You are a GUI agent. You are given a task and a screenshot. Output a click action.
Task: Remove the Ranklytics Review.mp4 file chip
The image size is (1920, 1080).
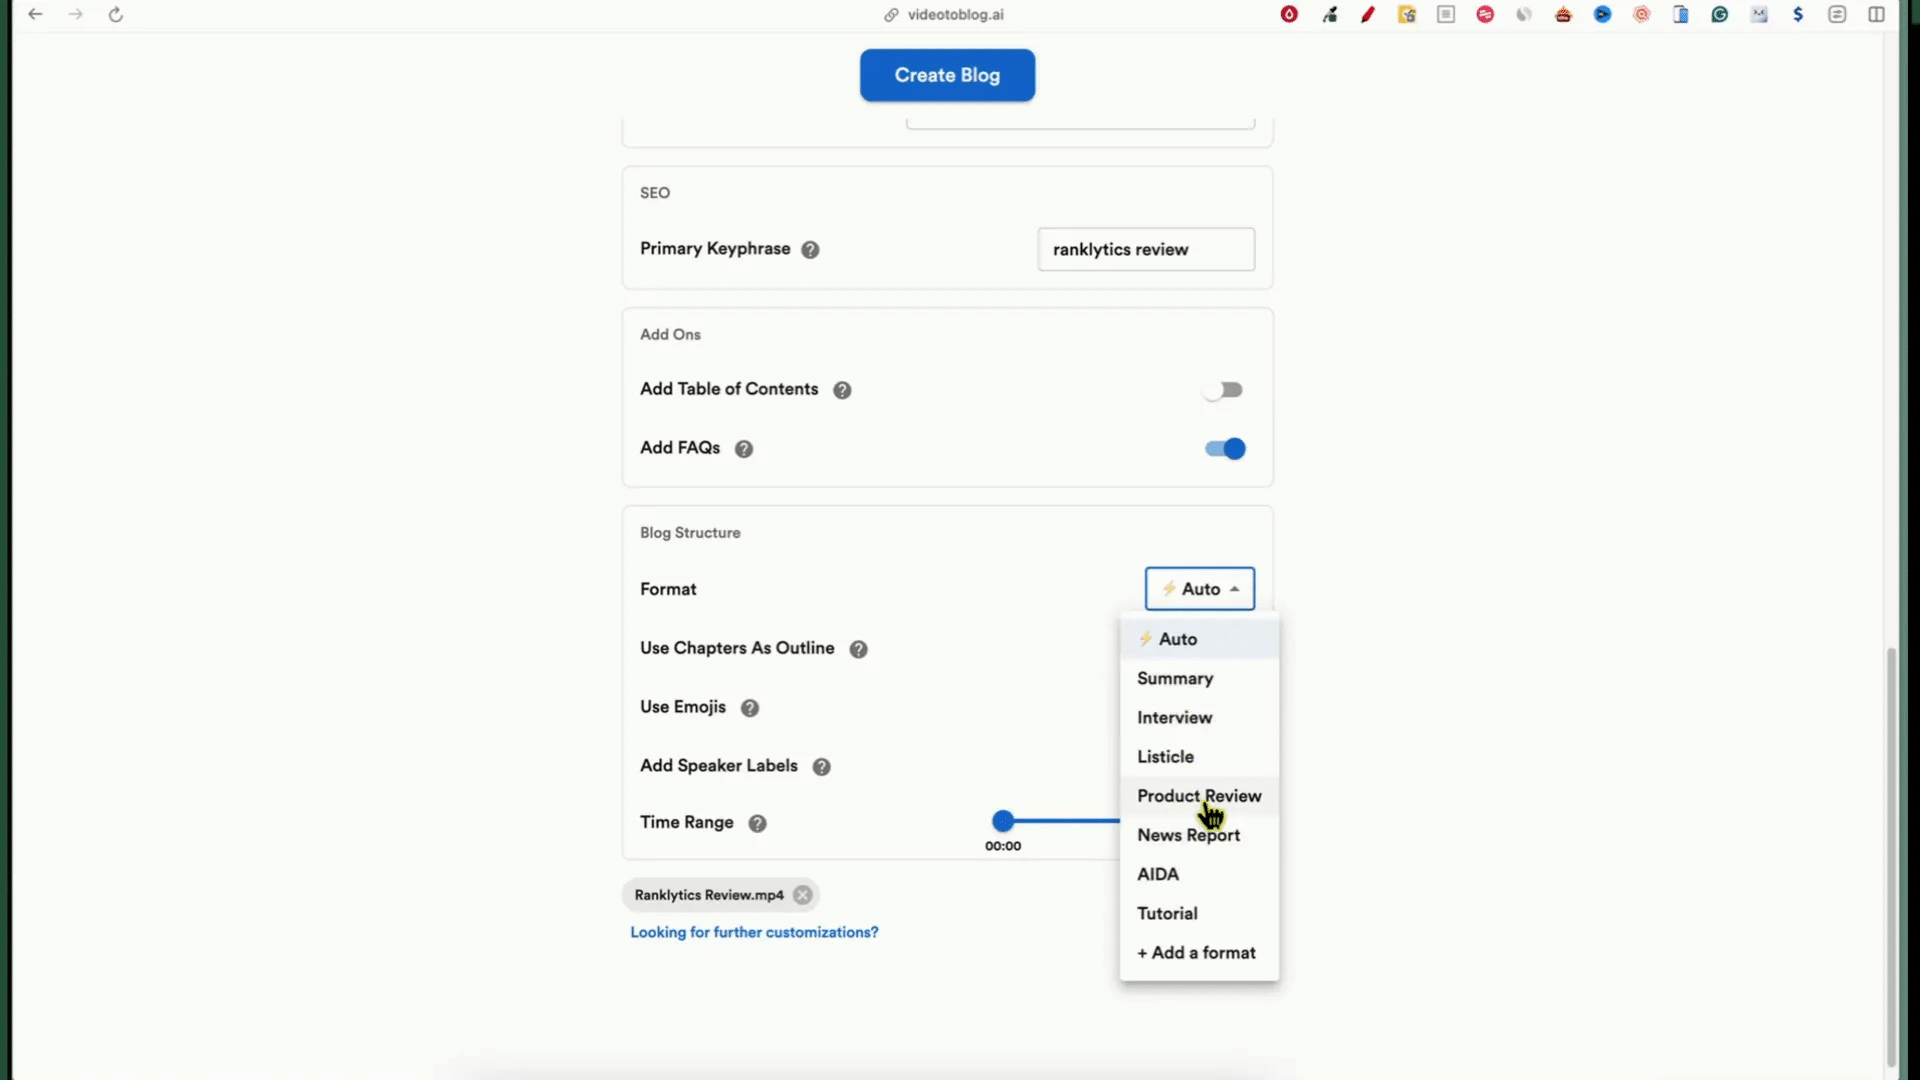[803, 895]
